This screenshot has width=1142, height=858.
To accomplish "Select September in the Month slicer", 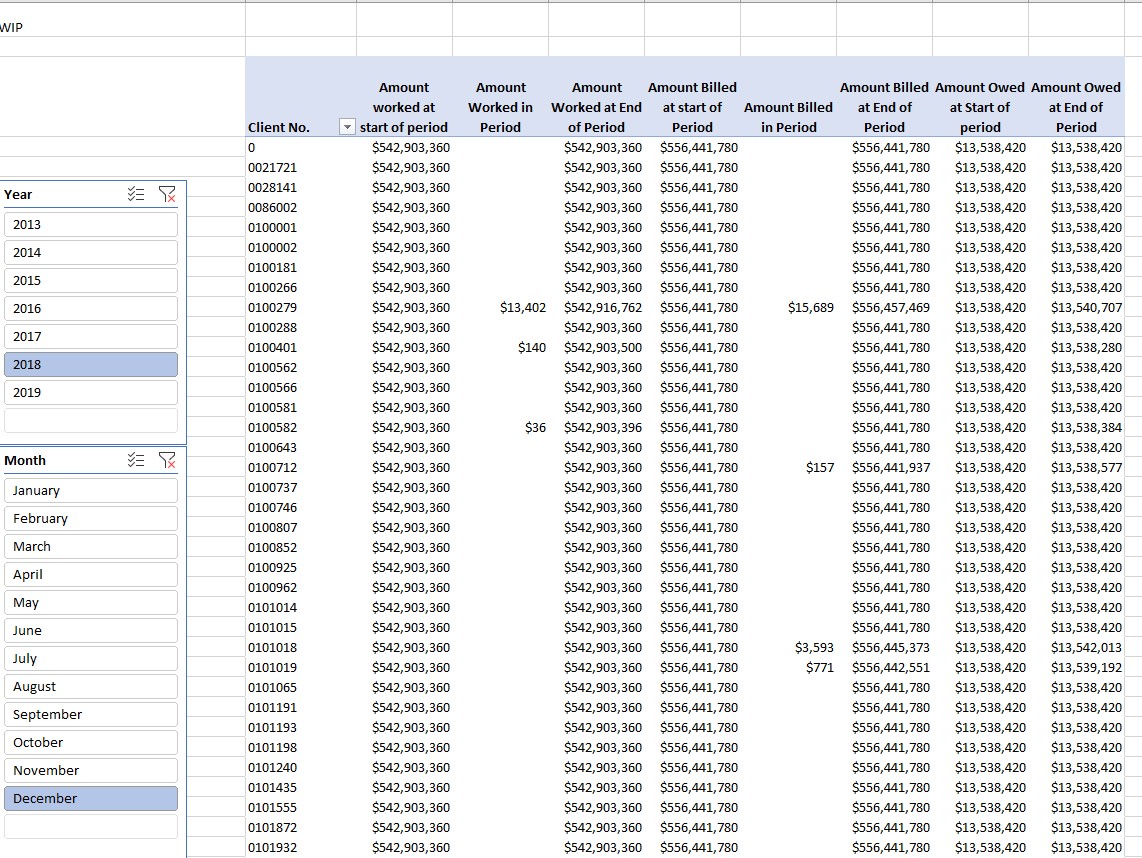I will click(91, 715).
